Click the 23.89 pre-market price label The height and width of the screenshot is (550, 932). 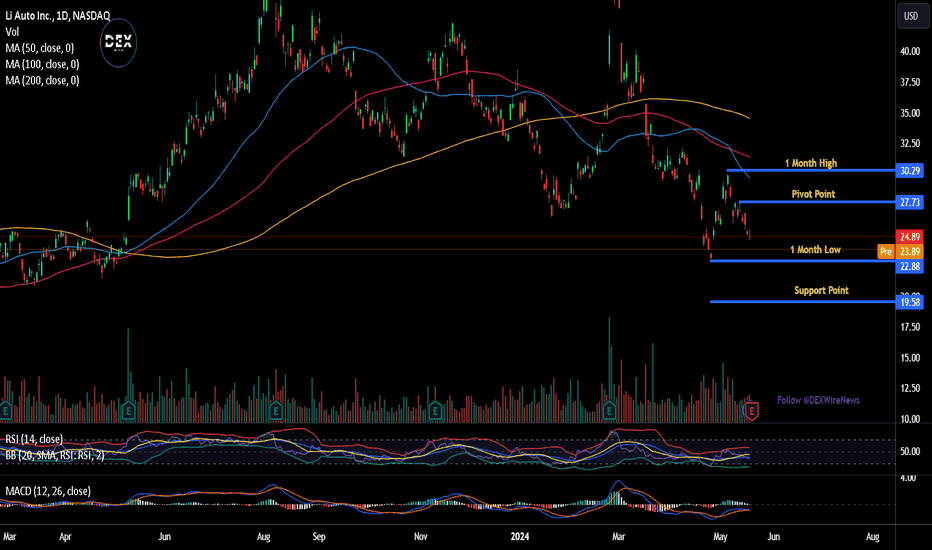[909, 252]
